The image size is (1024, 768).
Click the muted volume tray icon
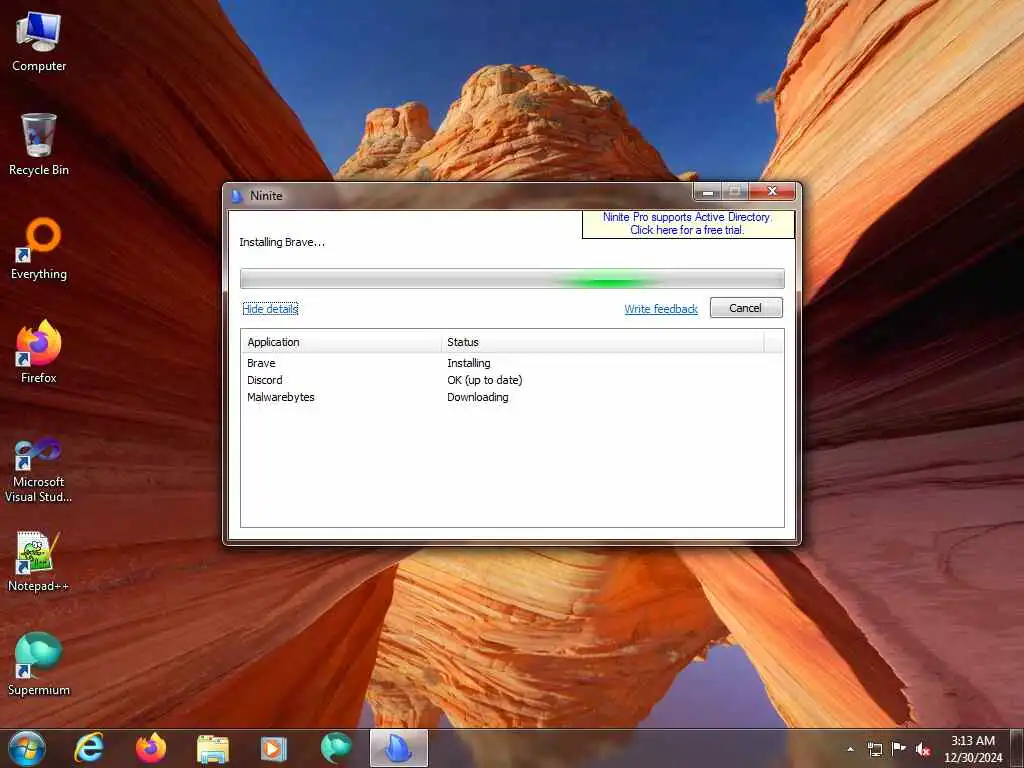click(923, 749)
